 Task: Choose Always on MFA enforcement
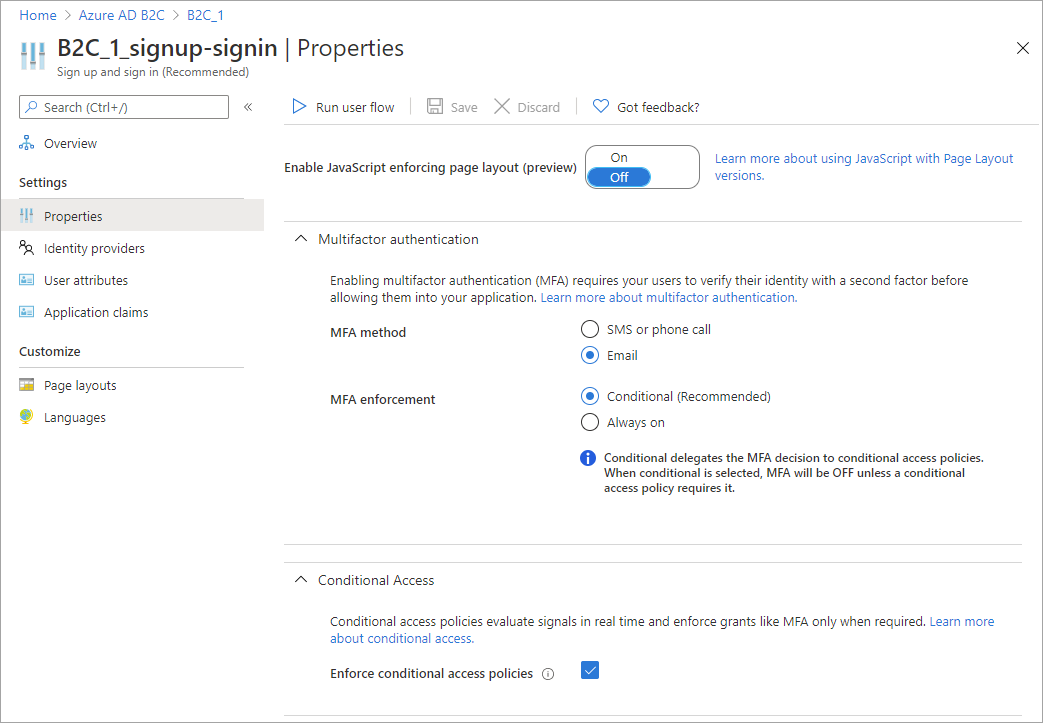coord(590,422)
